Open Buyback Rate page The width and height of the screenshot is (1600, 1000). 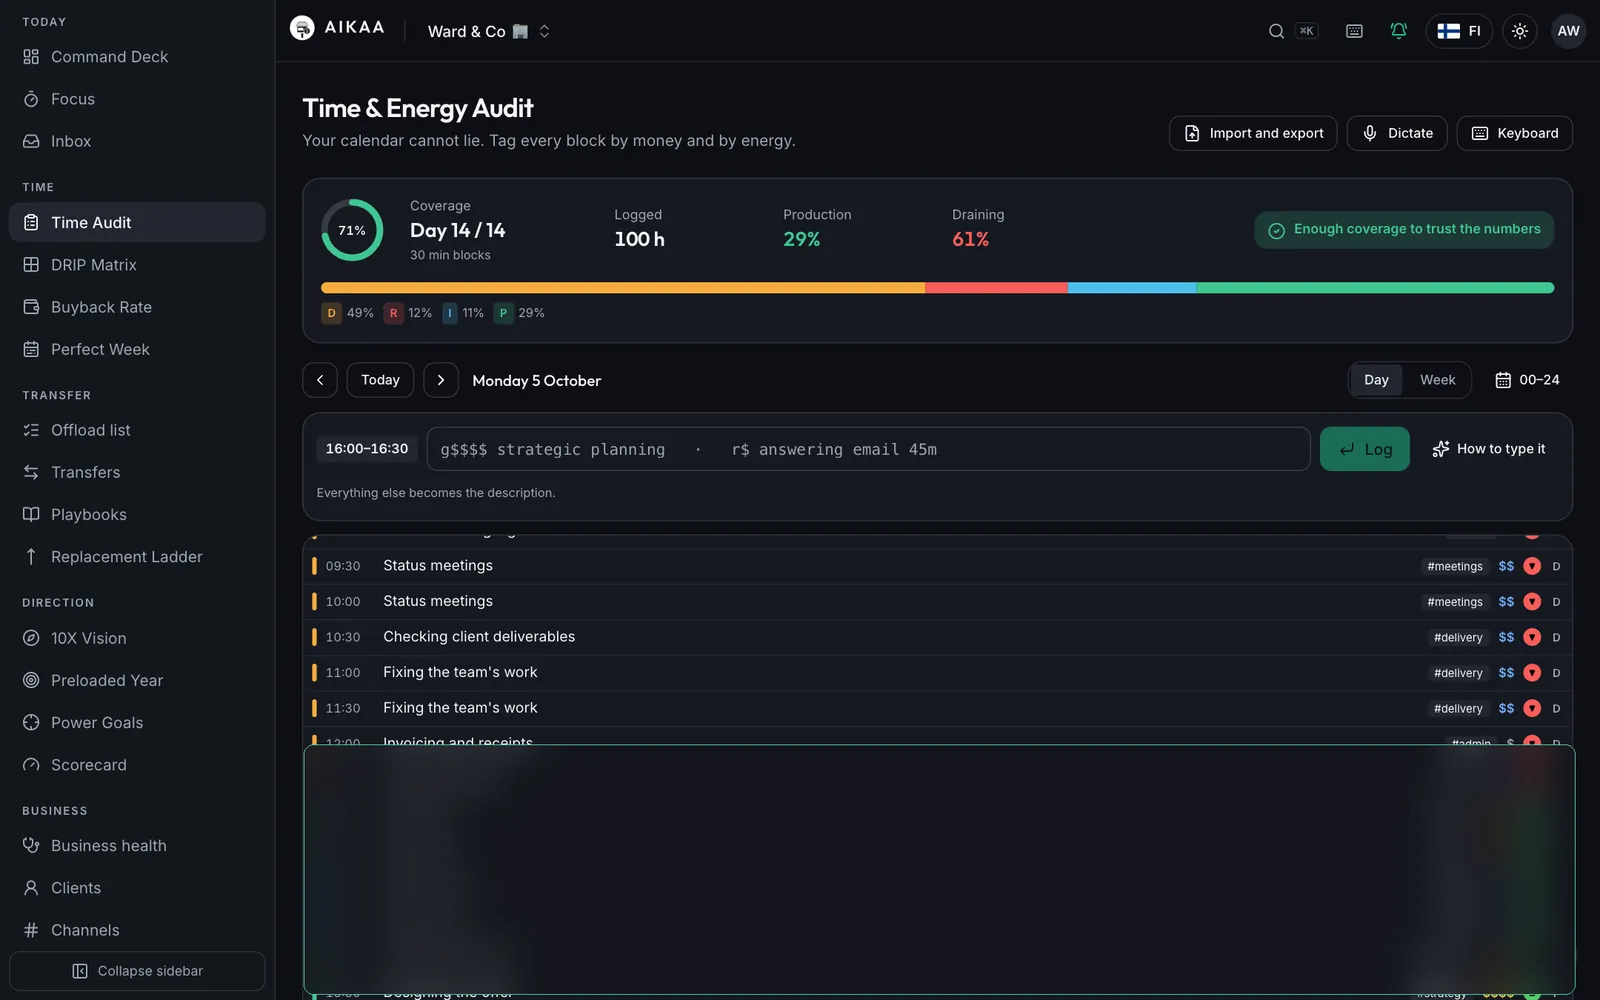click(137, 307)
